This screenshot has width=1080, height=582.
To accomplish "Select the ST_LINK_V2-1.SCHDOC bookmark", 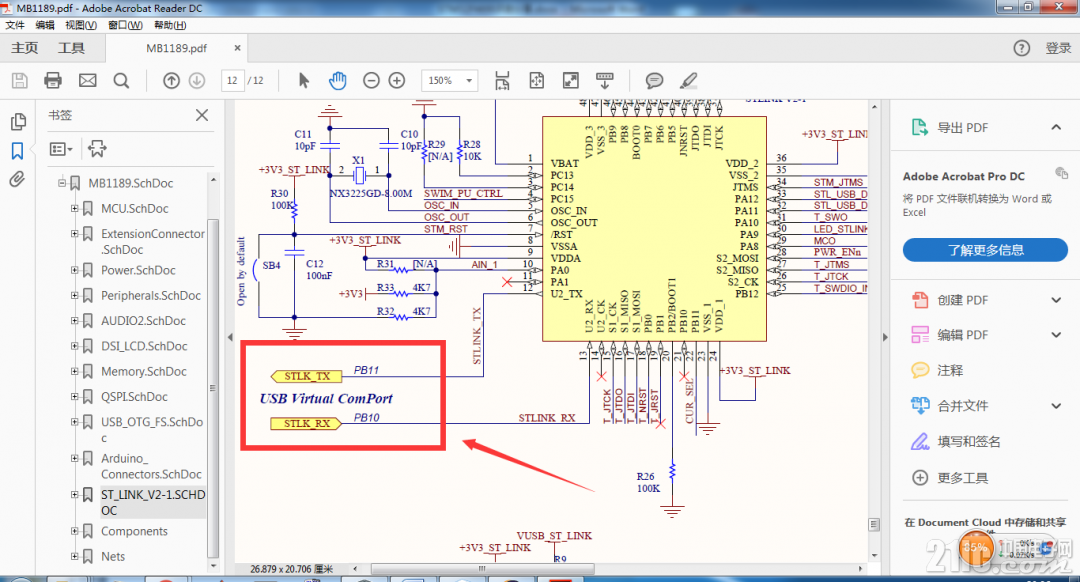I will coord(153,503).
